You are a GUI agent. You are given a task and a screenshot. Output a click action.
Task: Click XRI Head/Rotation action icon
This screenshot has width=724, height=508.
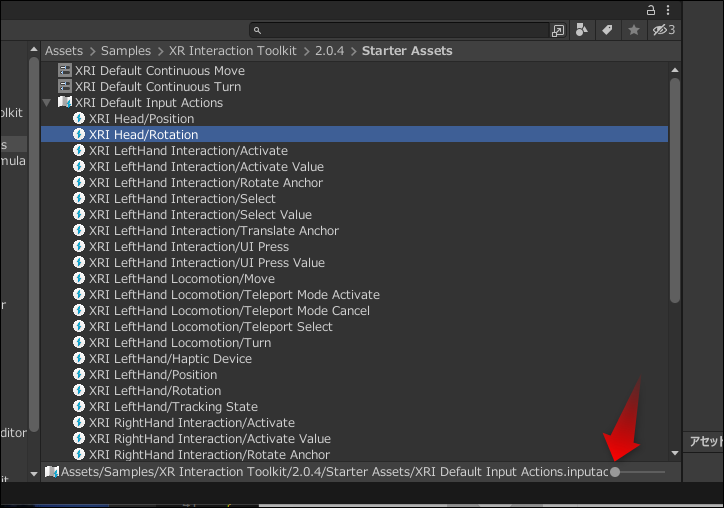79,134
